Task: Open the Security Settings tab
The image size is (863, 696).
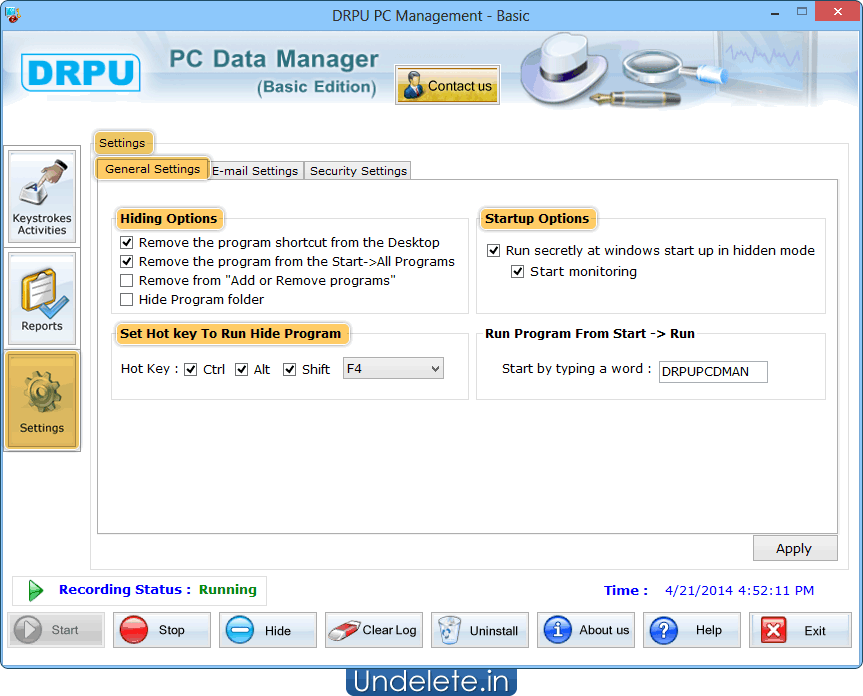Action: (358, 171)
